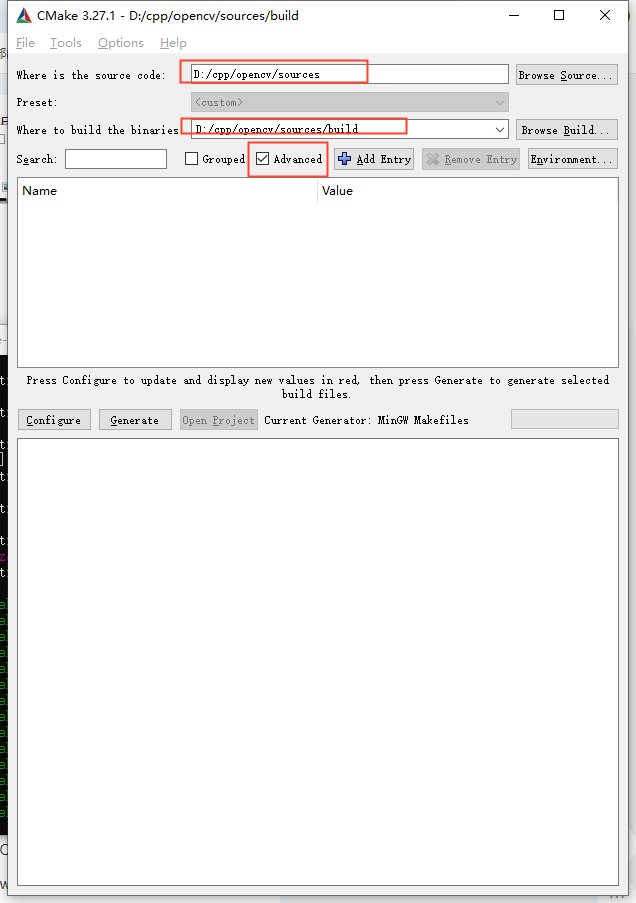Open the Options menu
The image size is (636, 903).
(x=120, y=43)
